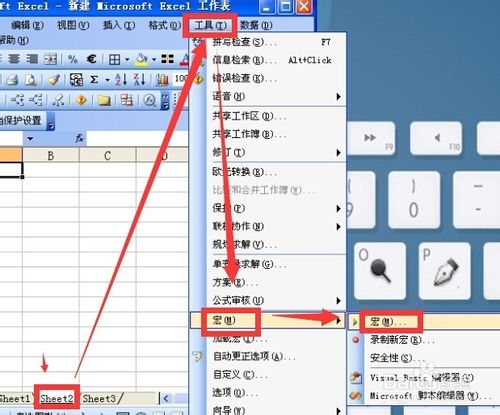Open print preview from the toolbar
Image resolution: width=500 pixels, height=415 pixels.
(31, 80)
